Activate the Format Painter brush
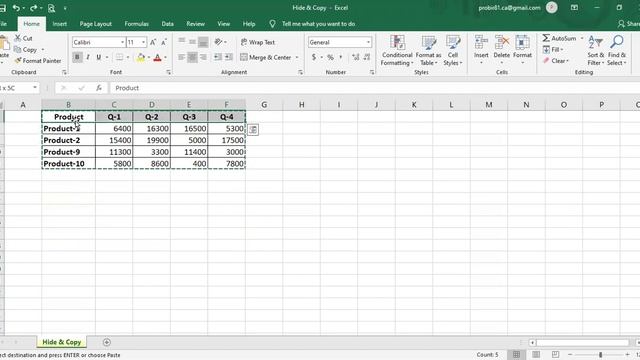The width and height of the screenshot is (640, 360). tap(38, 60)
